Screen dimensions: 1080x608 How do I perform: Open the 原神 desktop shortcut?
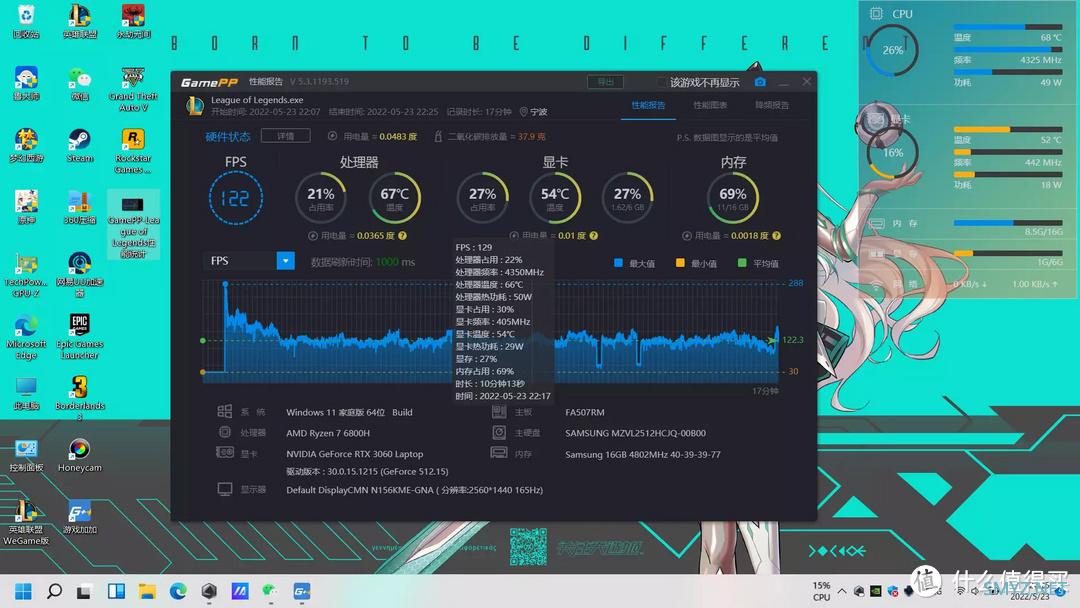[26, 207]
